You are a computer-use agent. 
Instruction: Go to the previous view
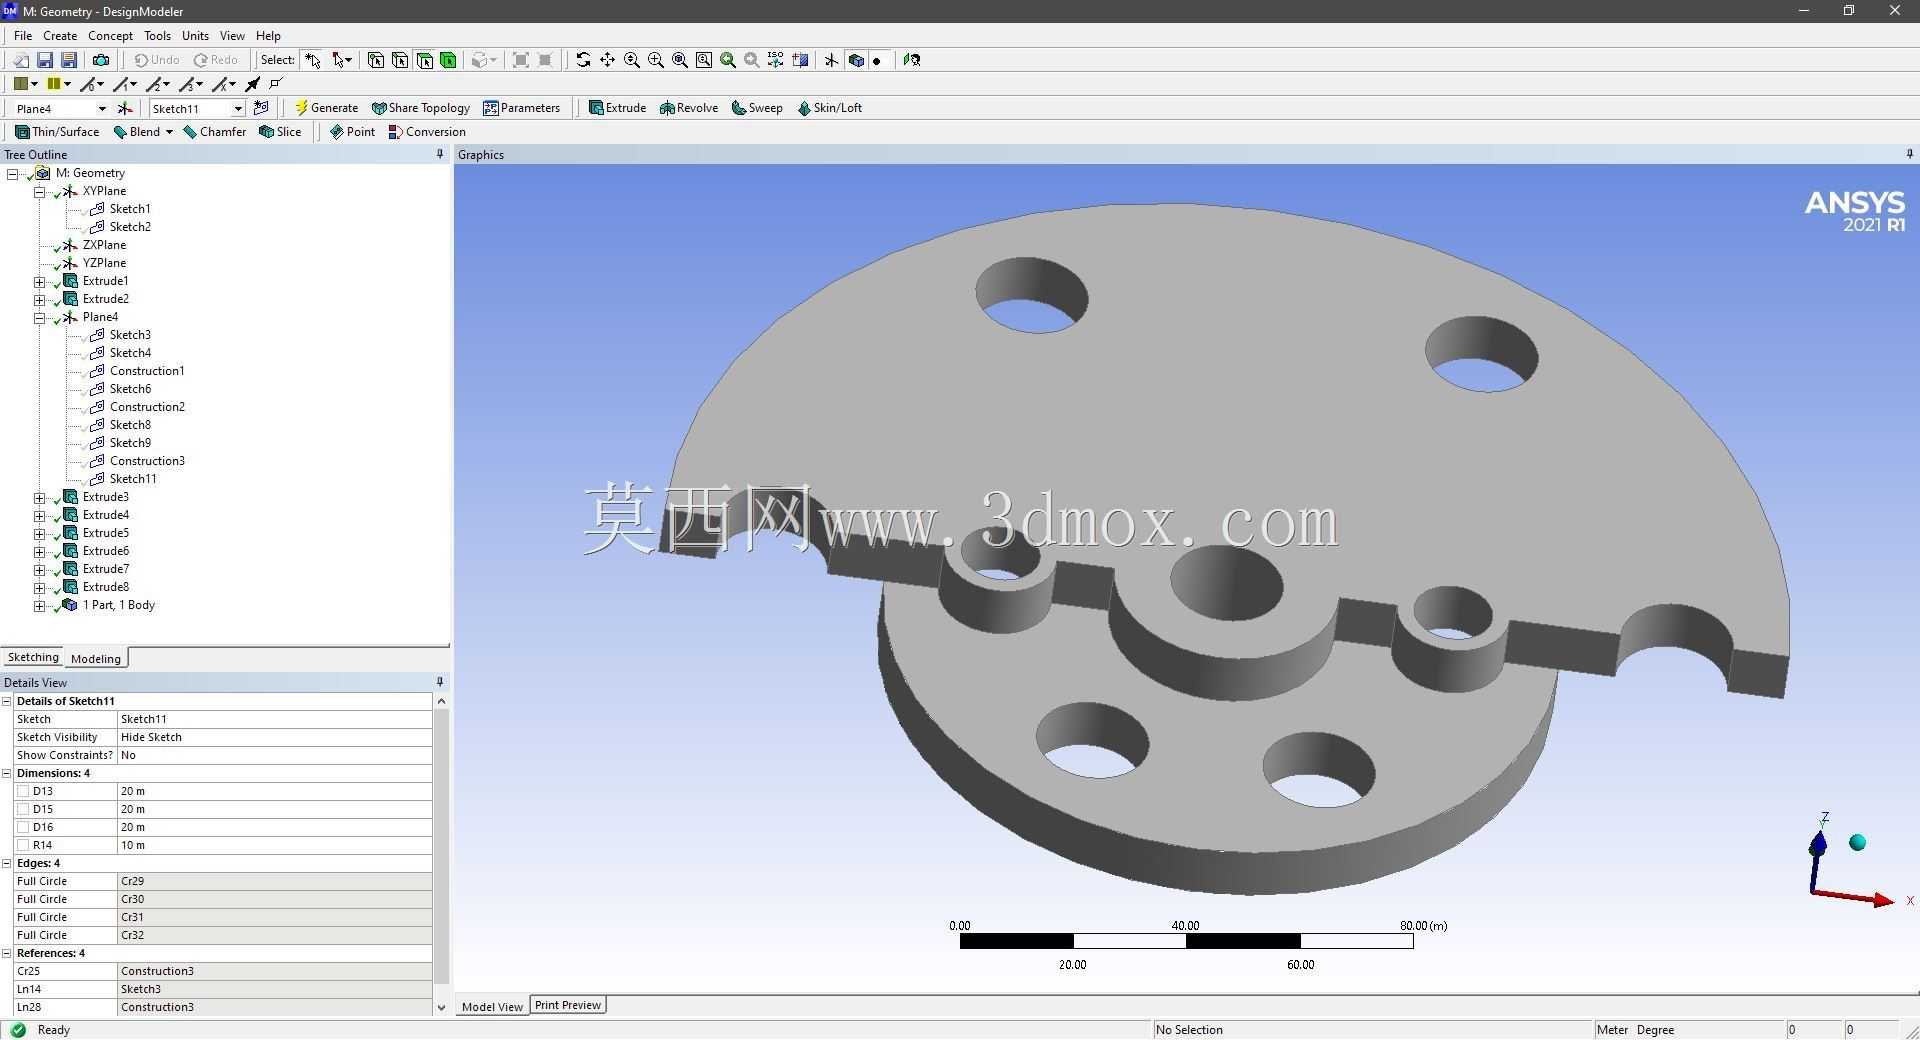coord(728,60)
